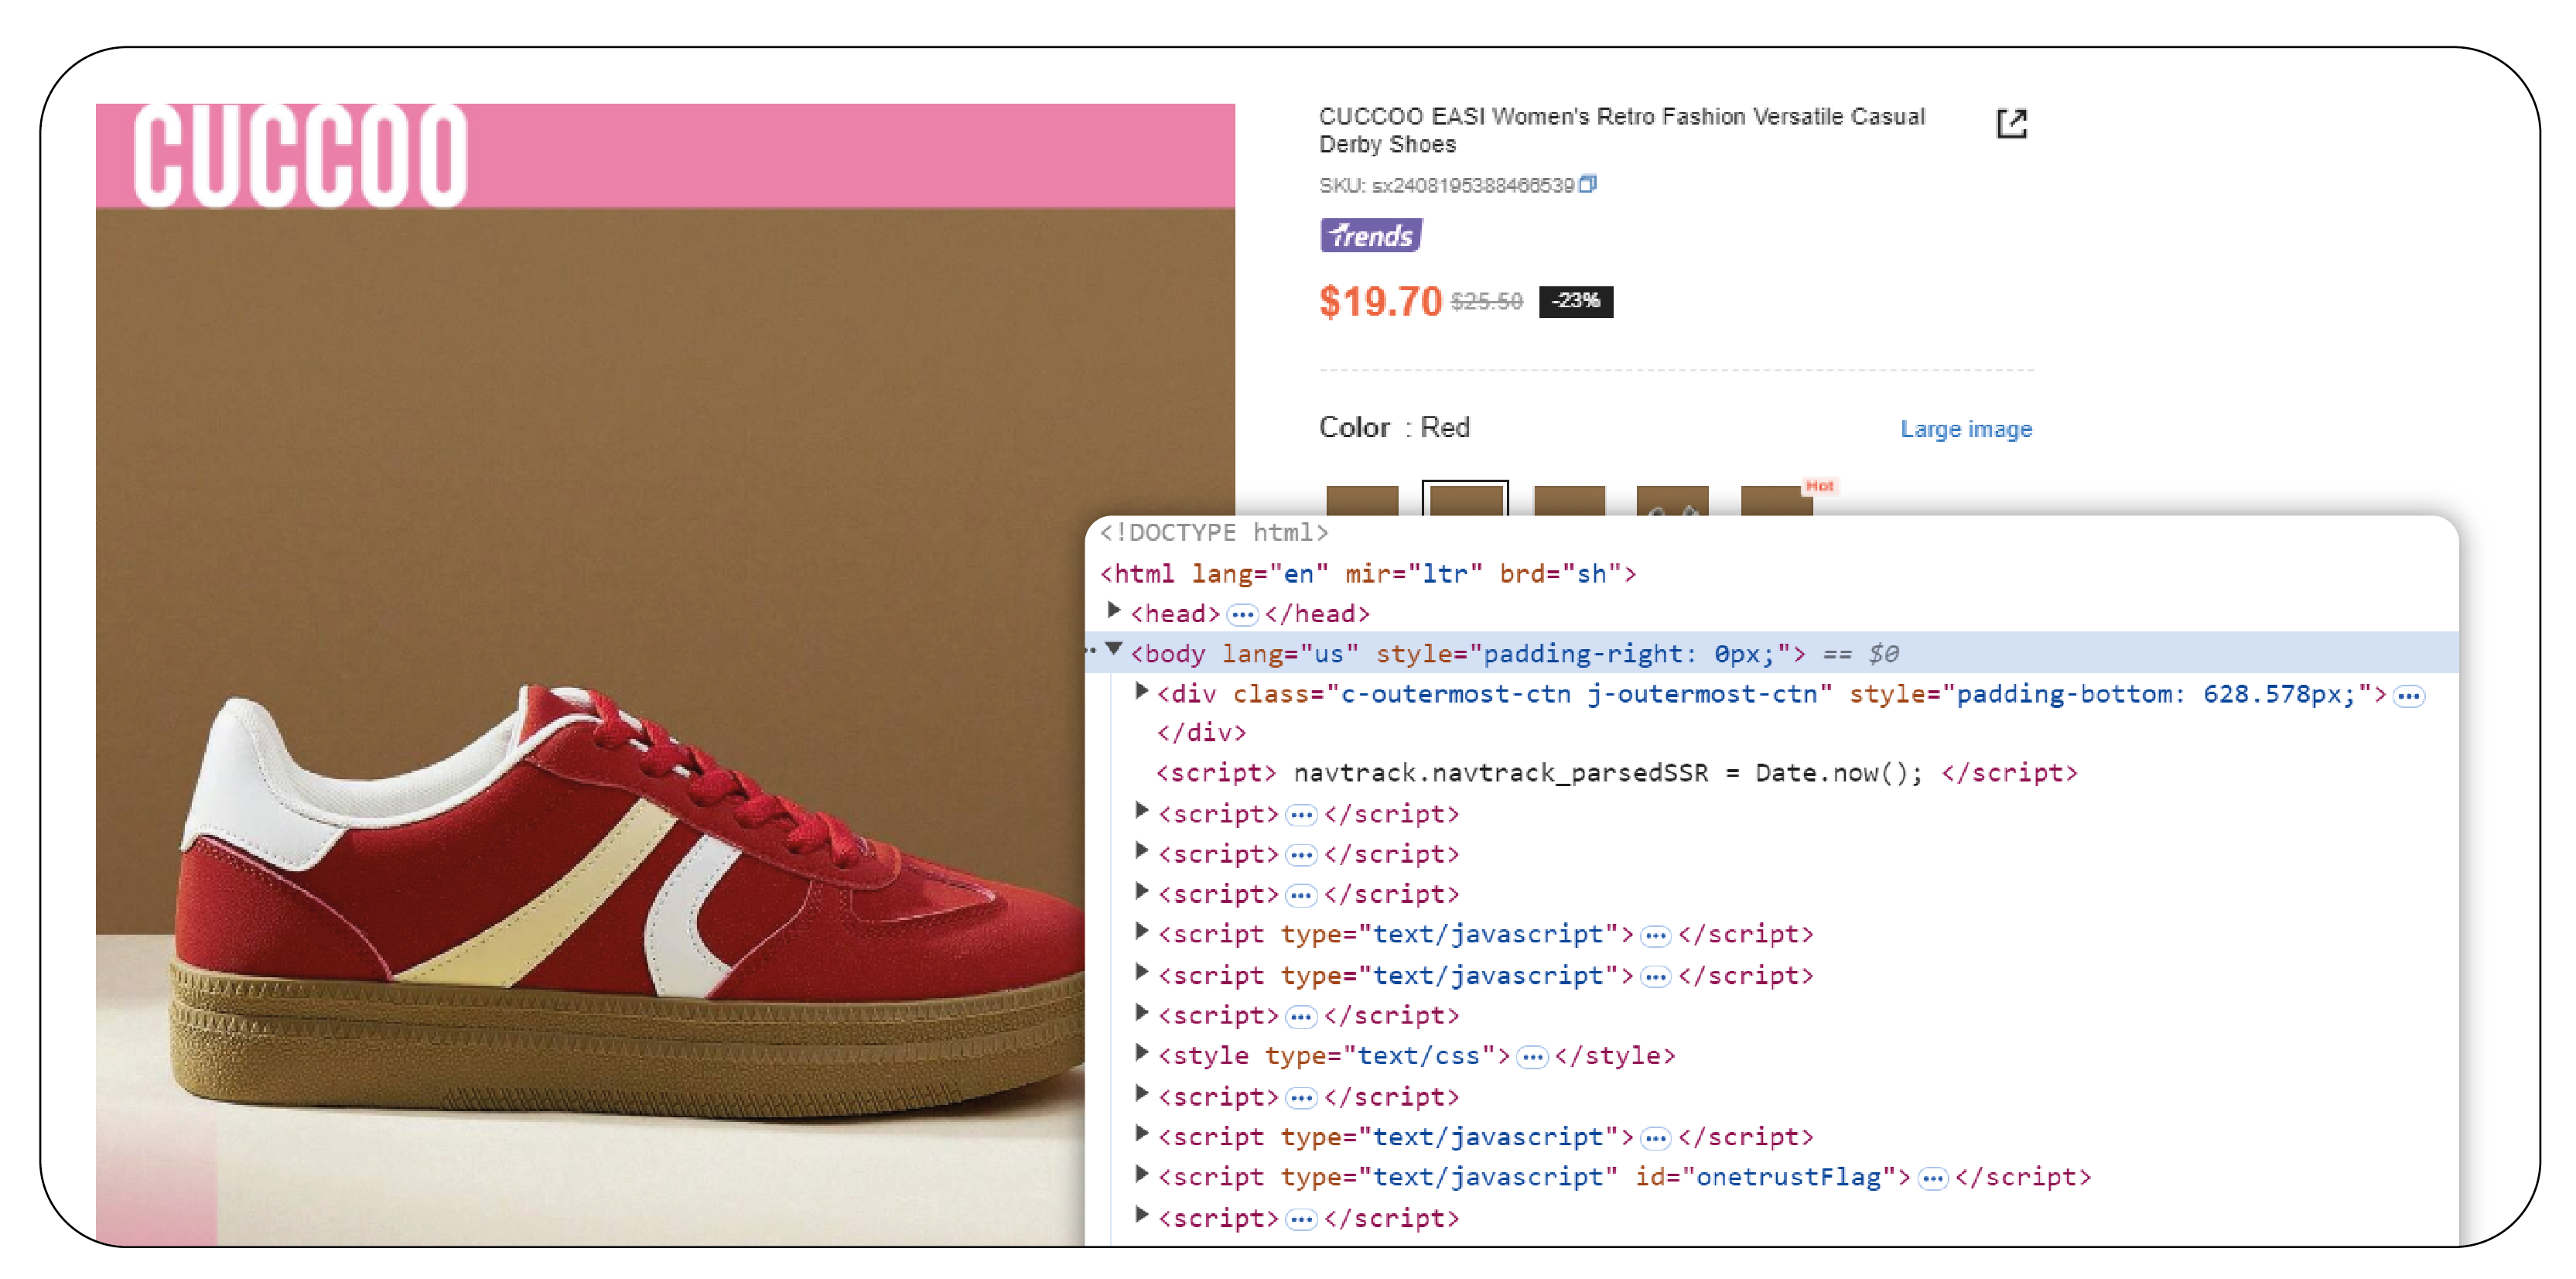Click the -23% discount badge

(x=1575, y=301)
